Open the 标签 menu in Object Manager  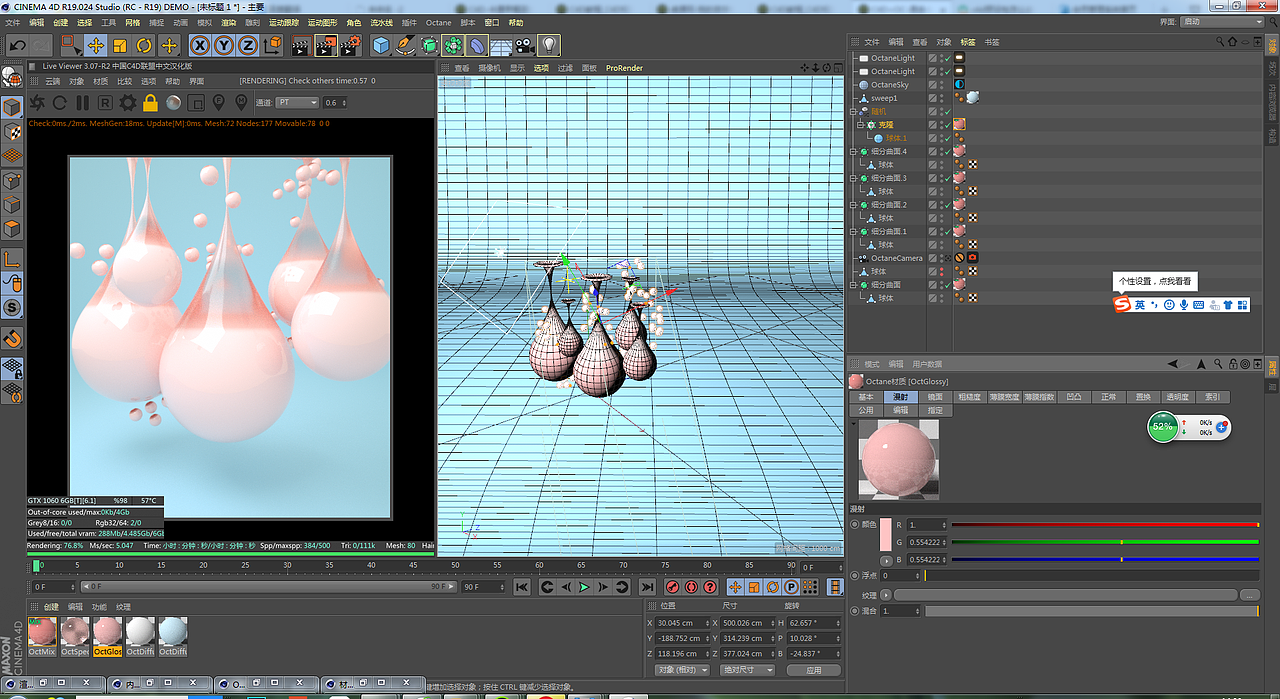[x=968, y=42]
